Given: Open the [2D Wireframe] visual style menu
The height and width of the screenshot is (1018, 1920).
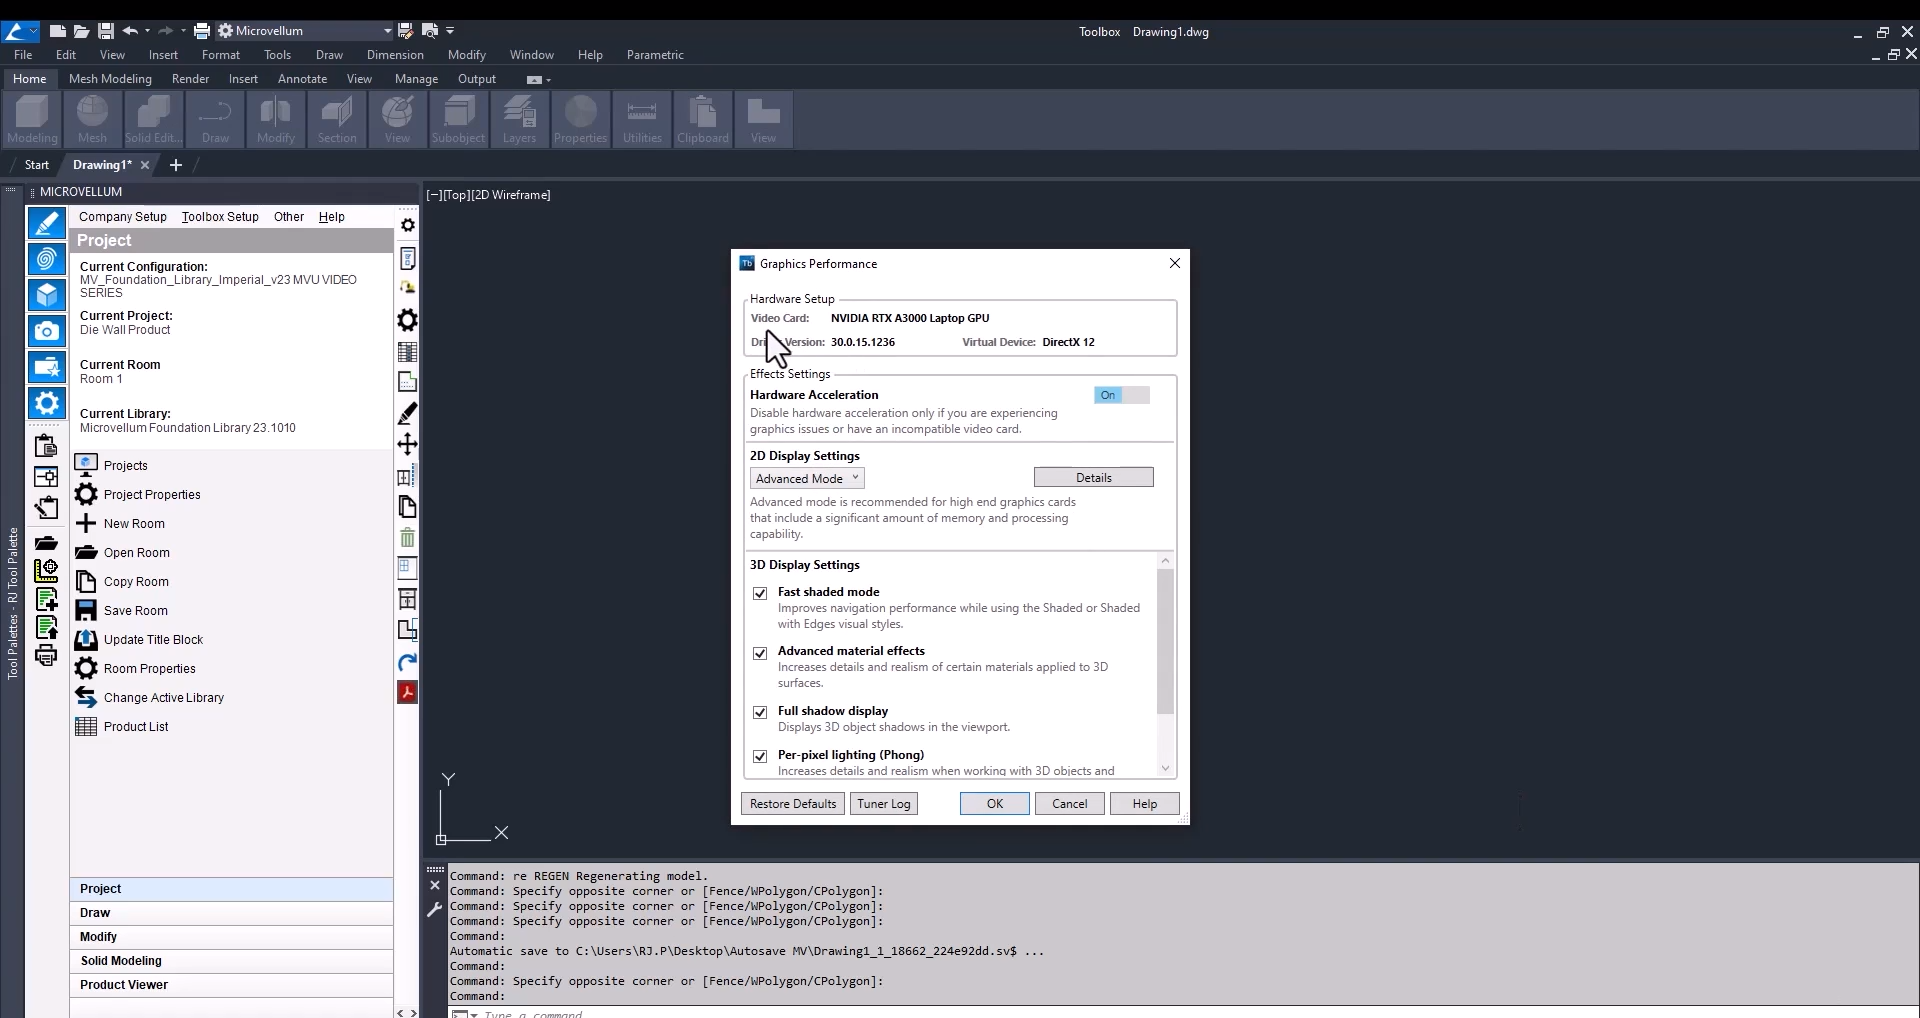Looking at the screenshot, I should [510, 195].
